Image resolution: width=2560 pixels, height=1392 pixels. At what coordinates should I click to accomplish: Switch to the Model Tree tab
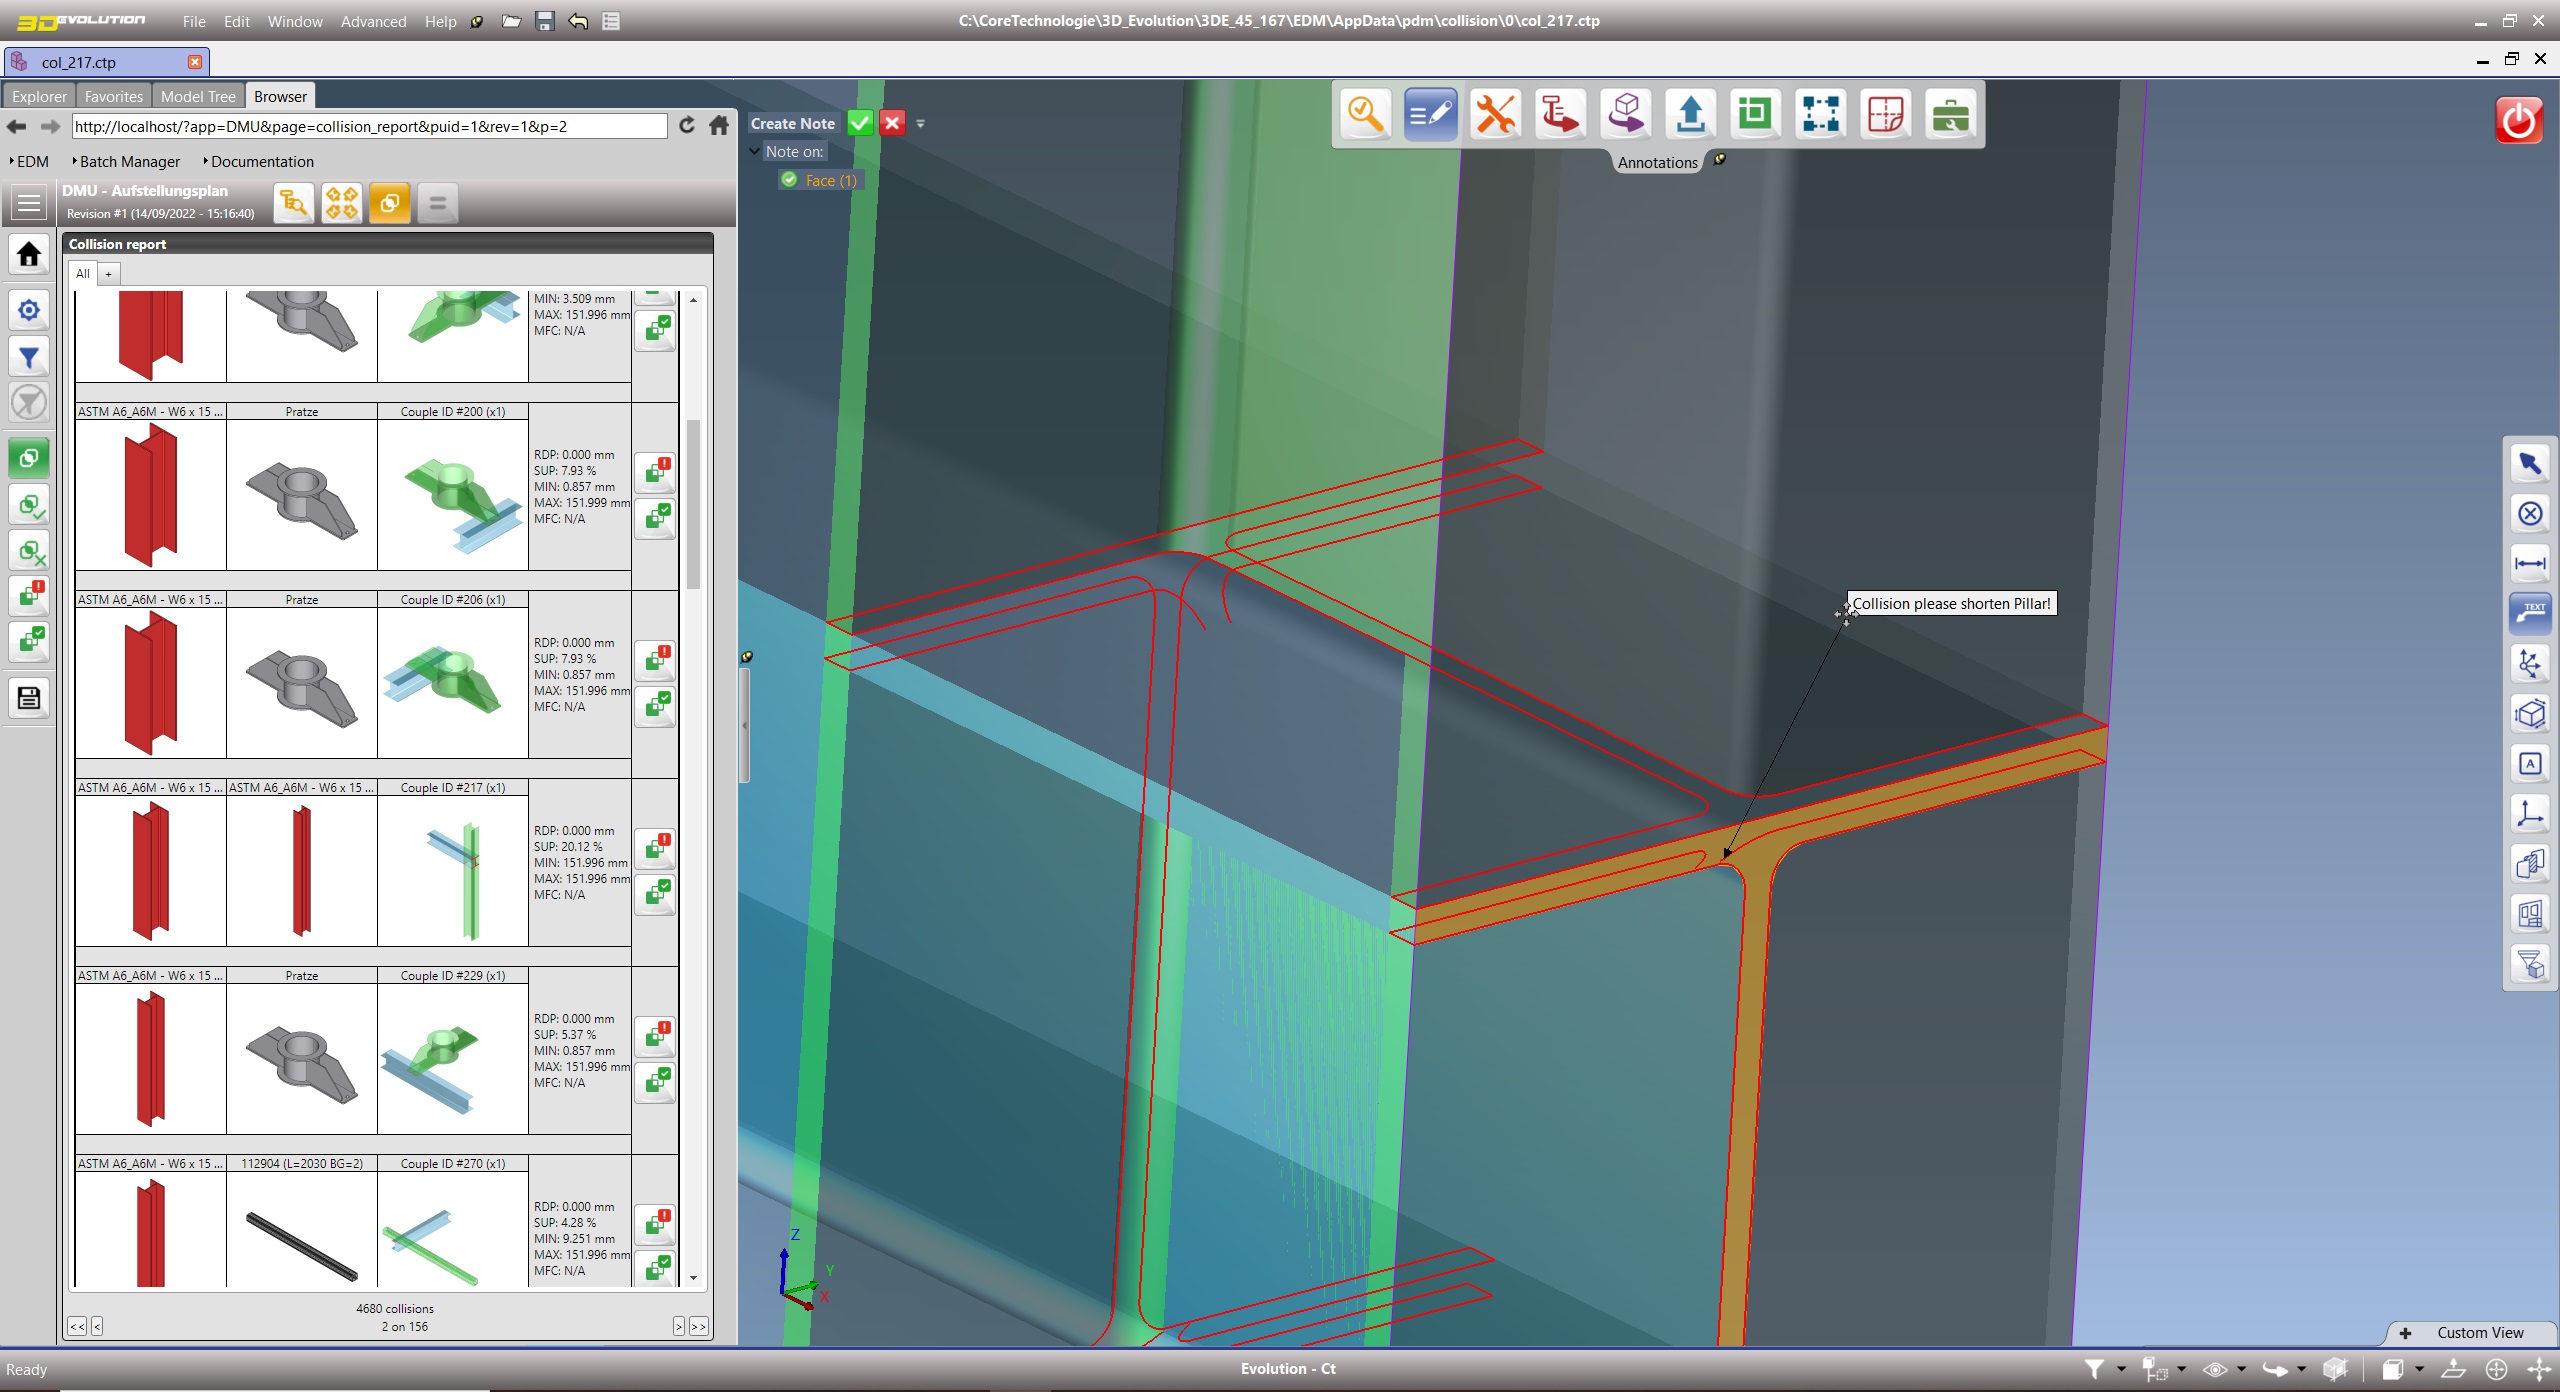[x=198, y=95]
